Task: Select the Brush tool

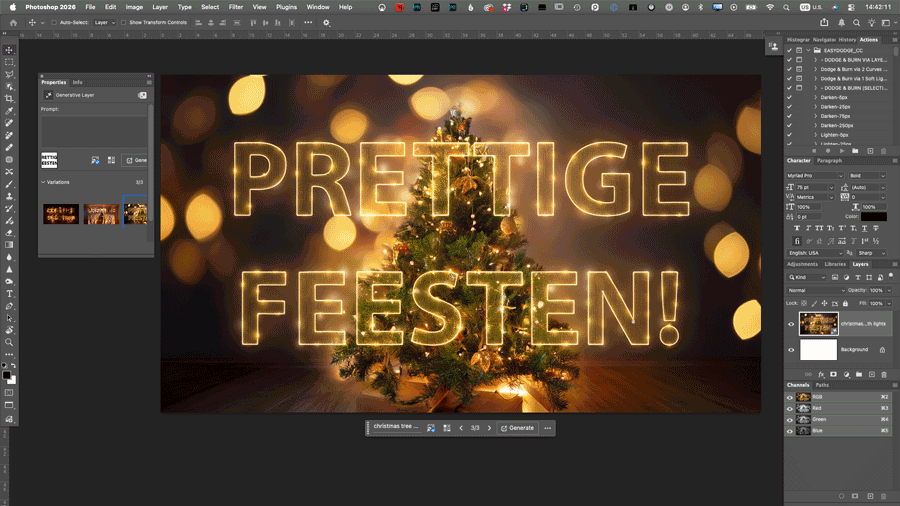Action: 9,184
